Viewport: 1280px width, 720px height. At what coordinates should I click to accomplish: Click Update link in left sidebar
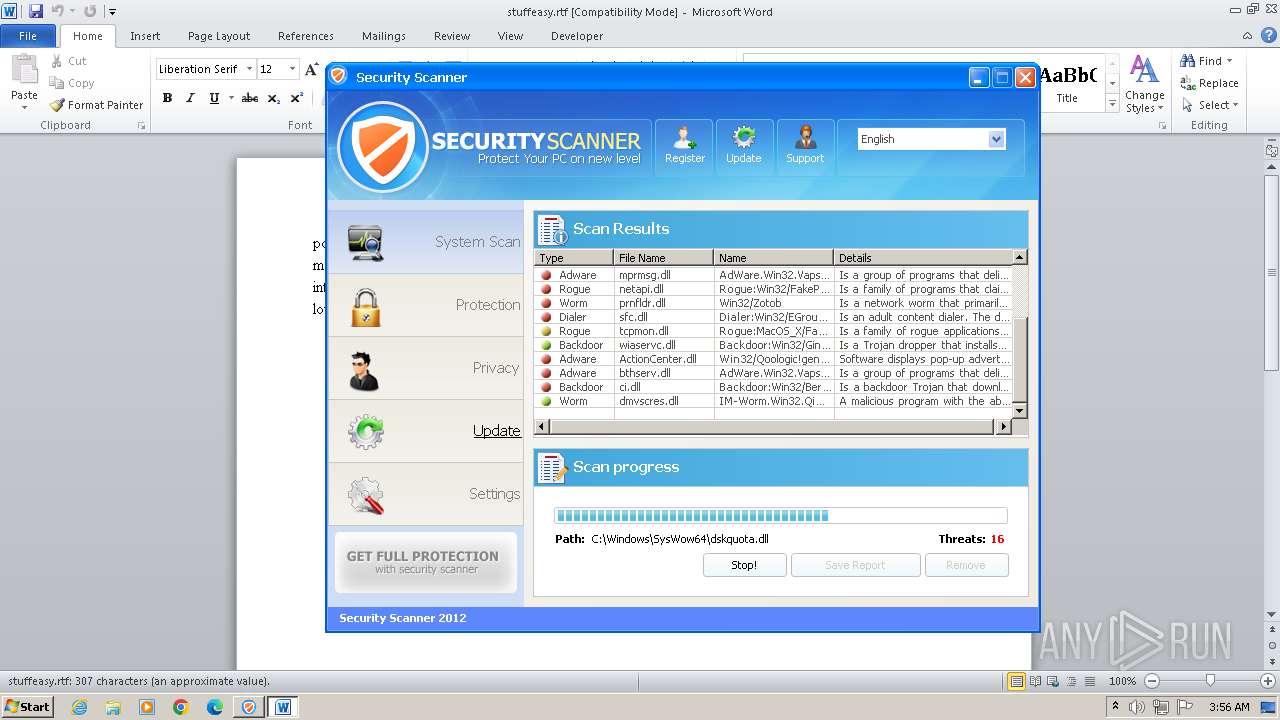[496, 431]
